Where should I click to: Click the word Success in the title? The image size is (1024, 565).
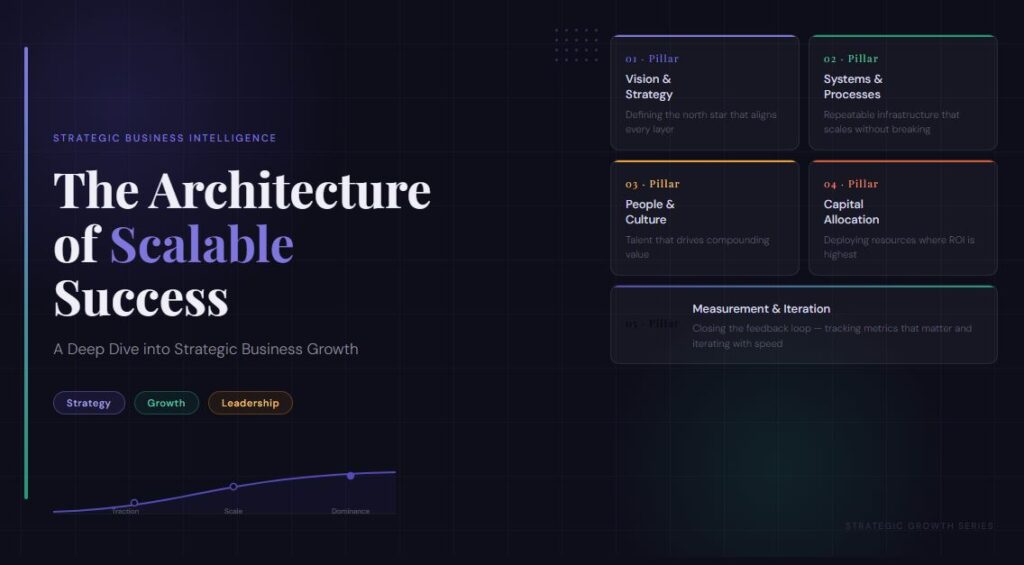tap(141, 298)
